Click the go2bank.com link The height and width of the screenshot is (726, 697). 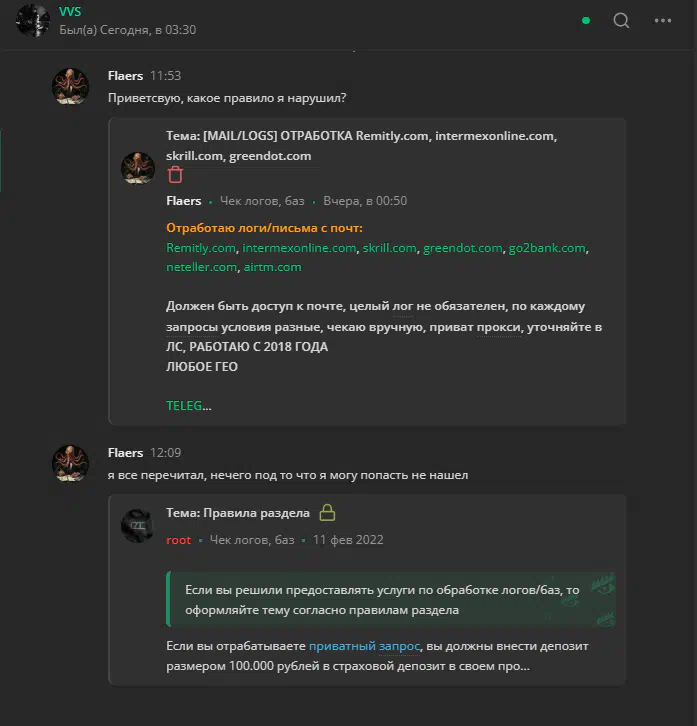click(x=547, y=248)
